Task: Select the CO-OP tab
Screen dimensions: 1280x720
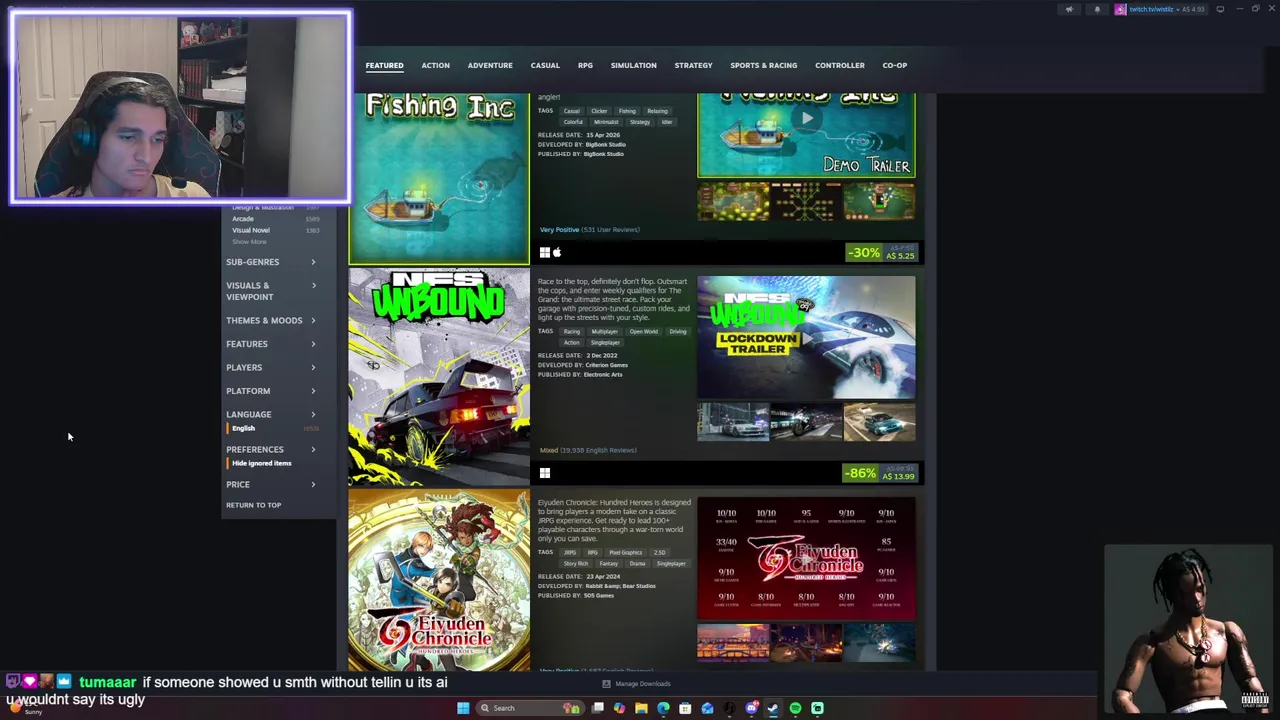Action: [x=895, y=65]
